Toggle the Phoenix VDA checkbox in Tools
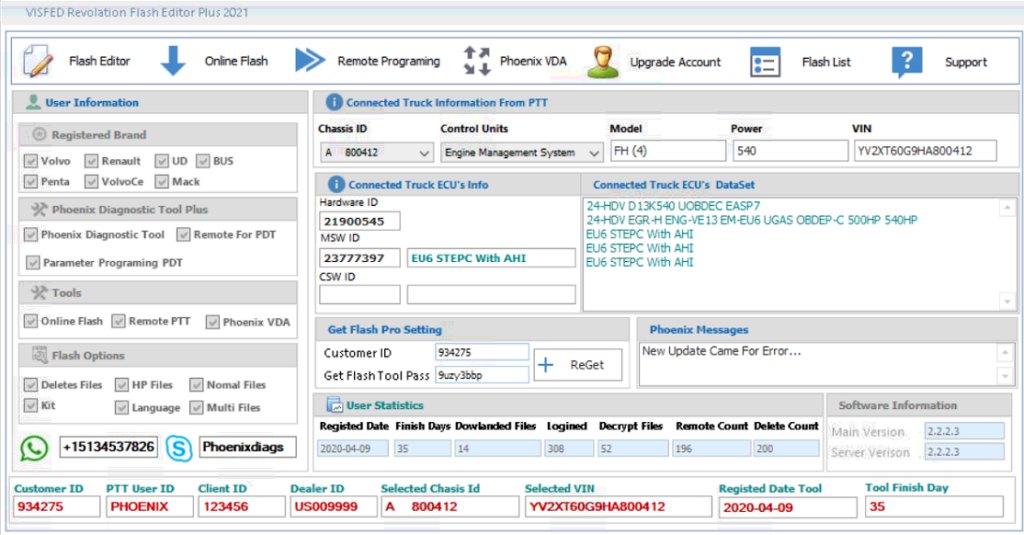Image resolution: width=1024 pixels, height=535 pixels. tap(213, 321)
